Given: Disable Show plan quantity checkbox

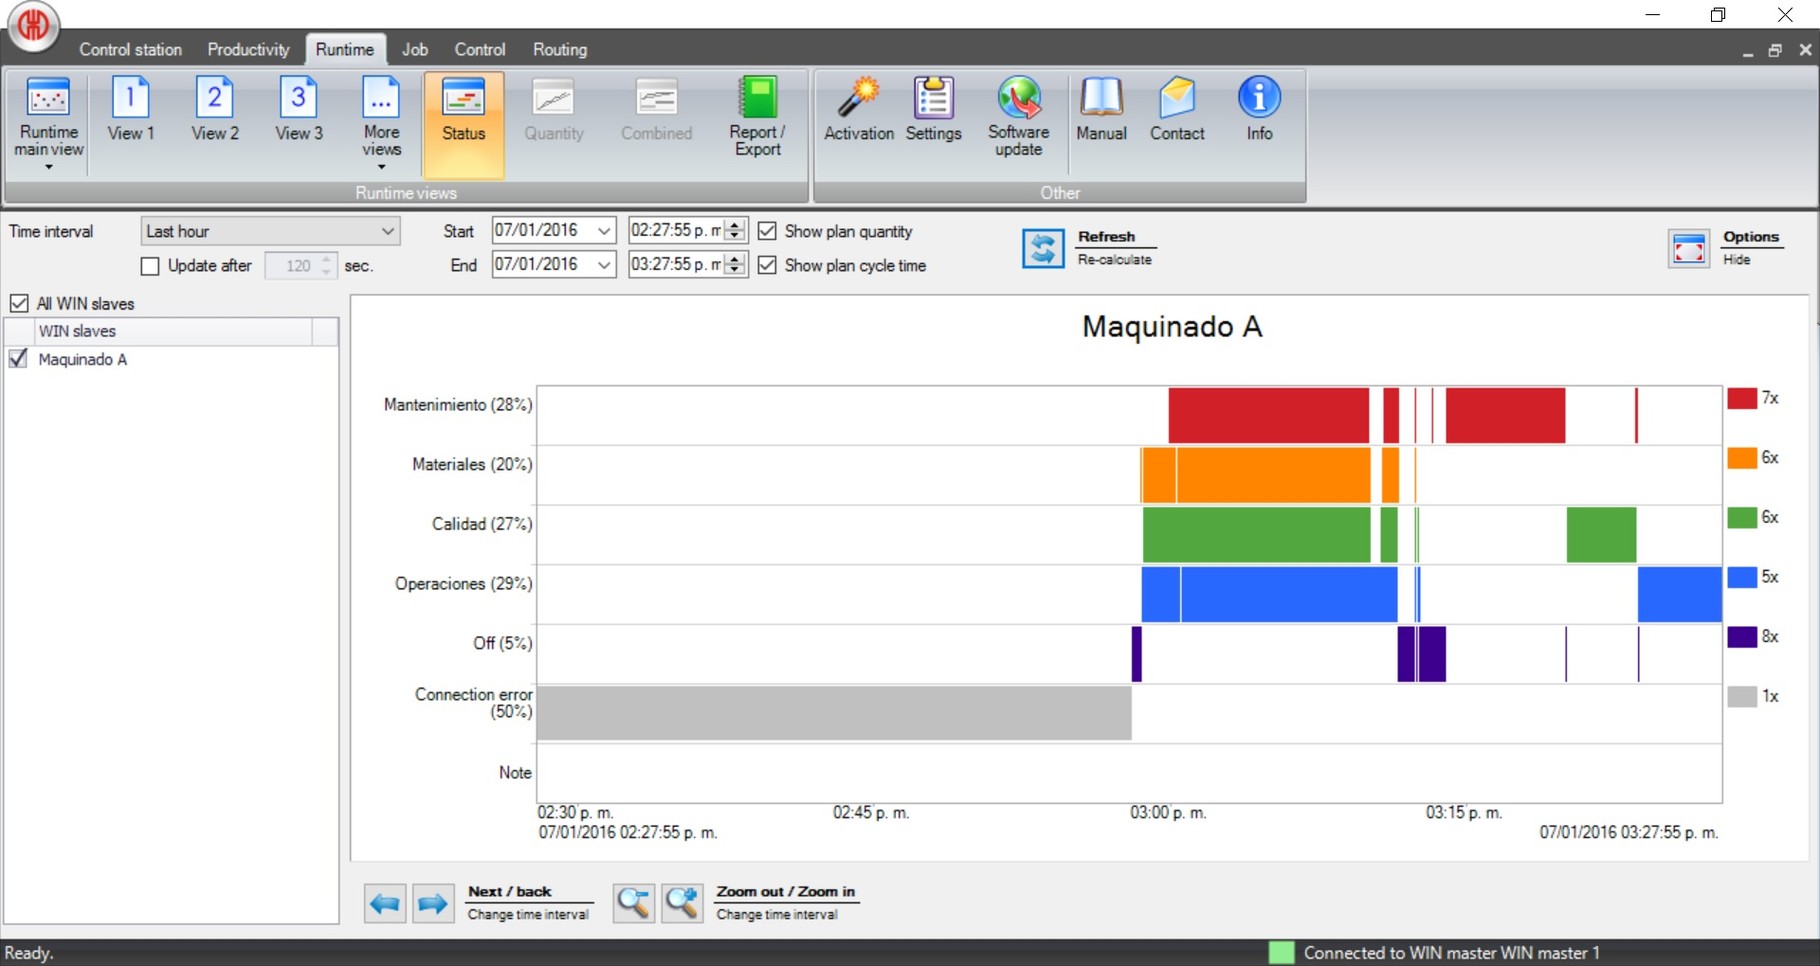Looking at the screenshot, I should click(x=767, y=231).
